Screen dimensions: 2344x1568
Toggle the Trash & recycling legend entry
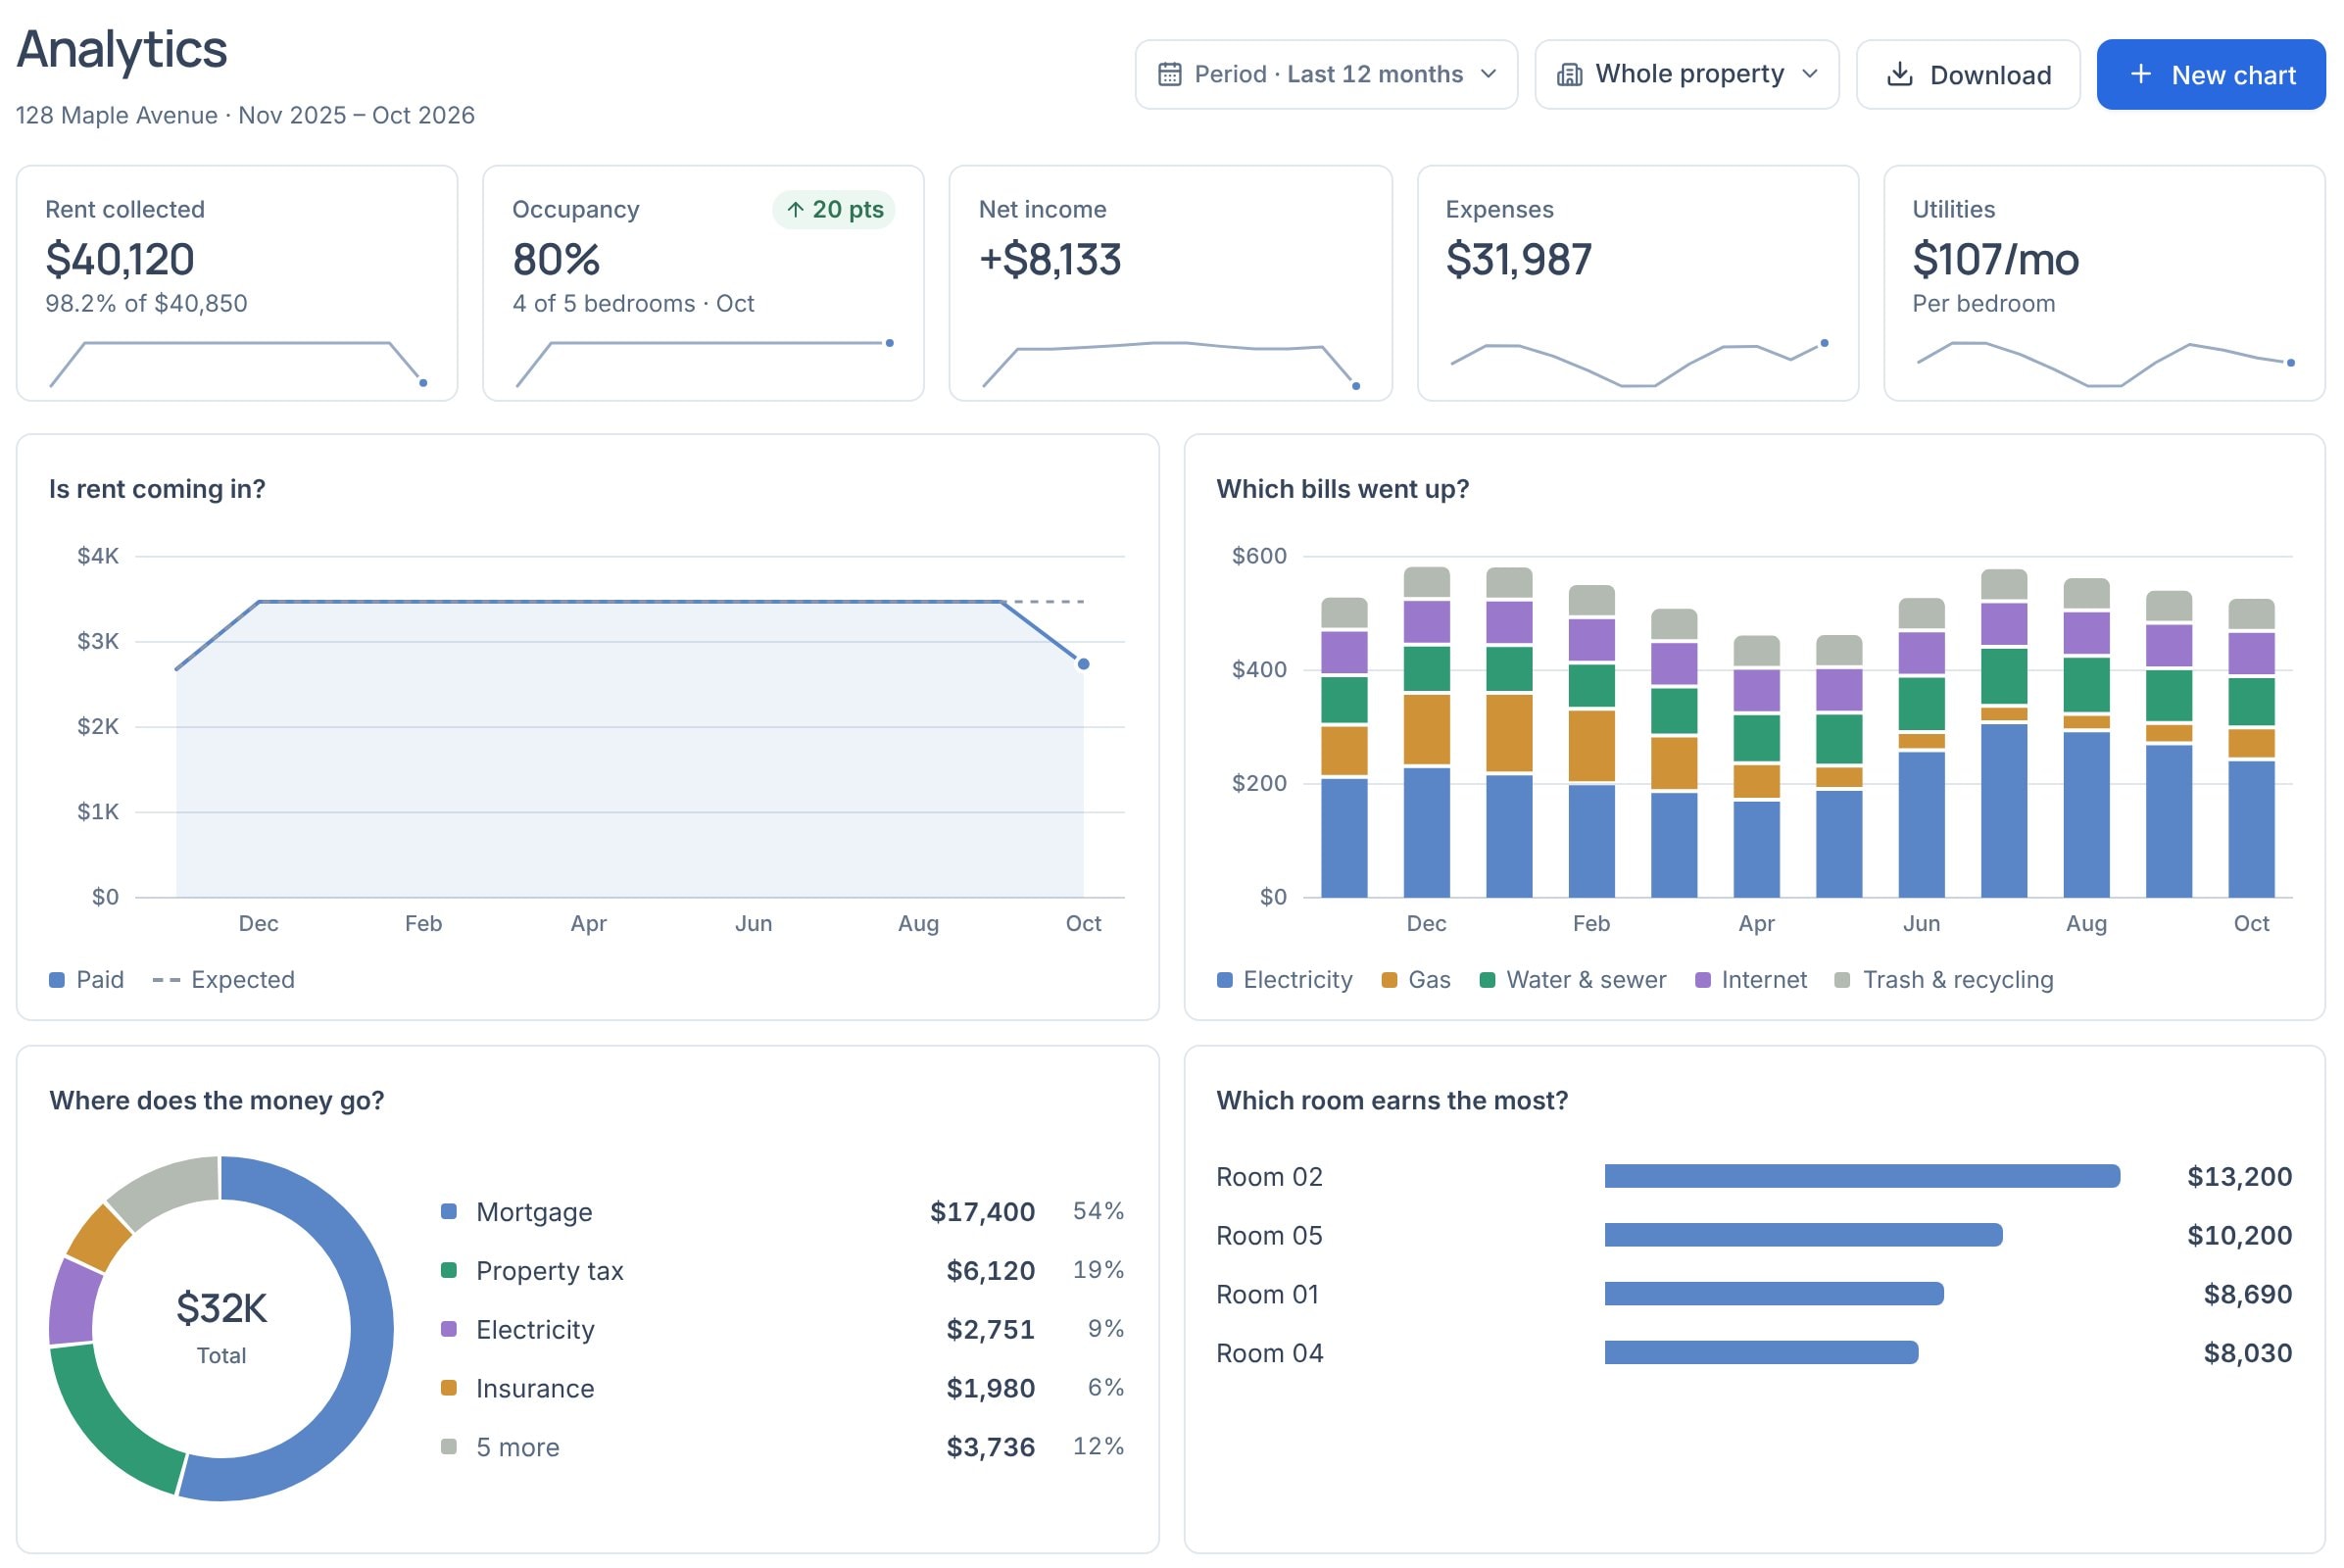(x=1944, y=980)
